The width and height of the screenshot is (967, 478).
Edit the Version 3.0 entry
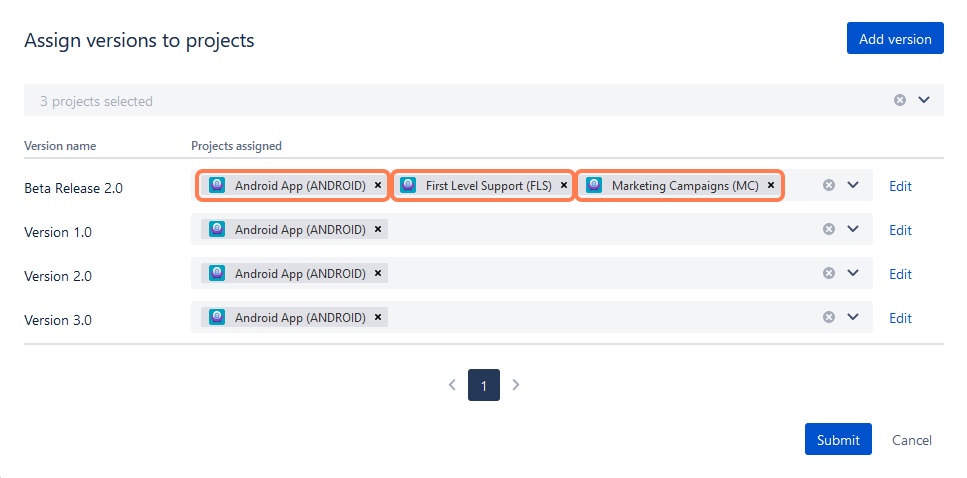click(x=900, y=318)
